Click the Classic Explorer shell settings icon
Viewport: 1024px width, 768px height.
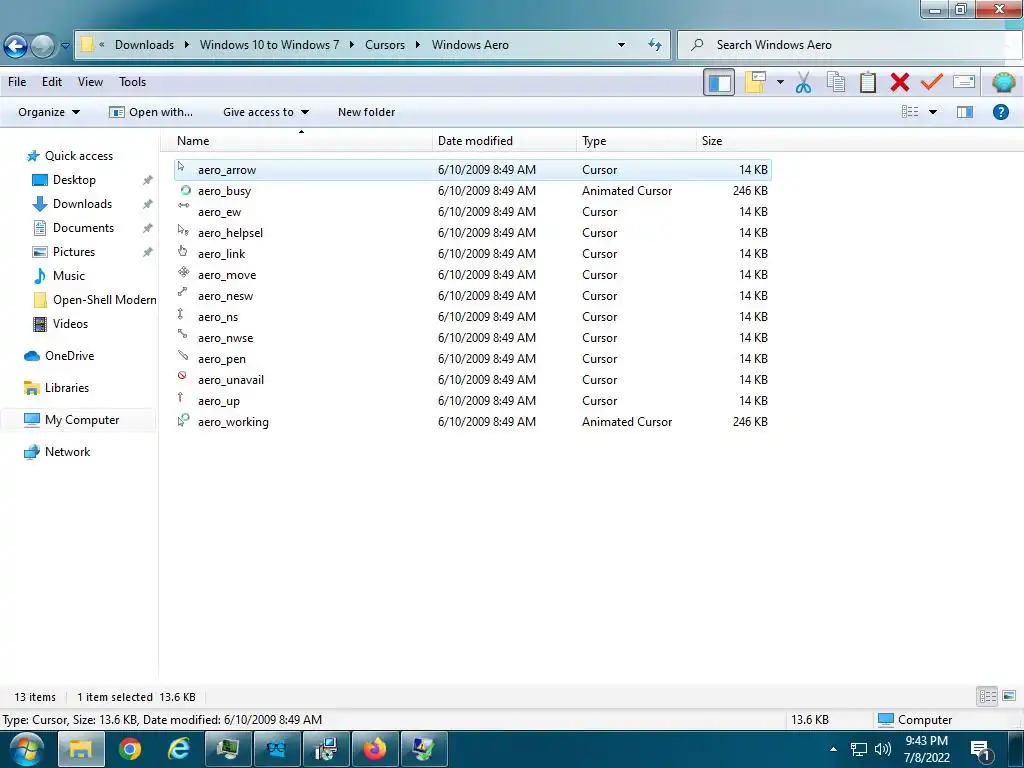[1003, 82]
